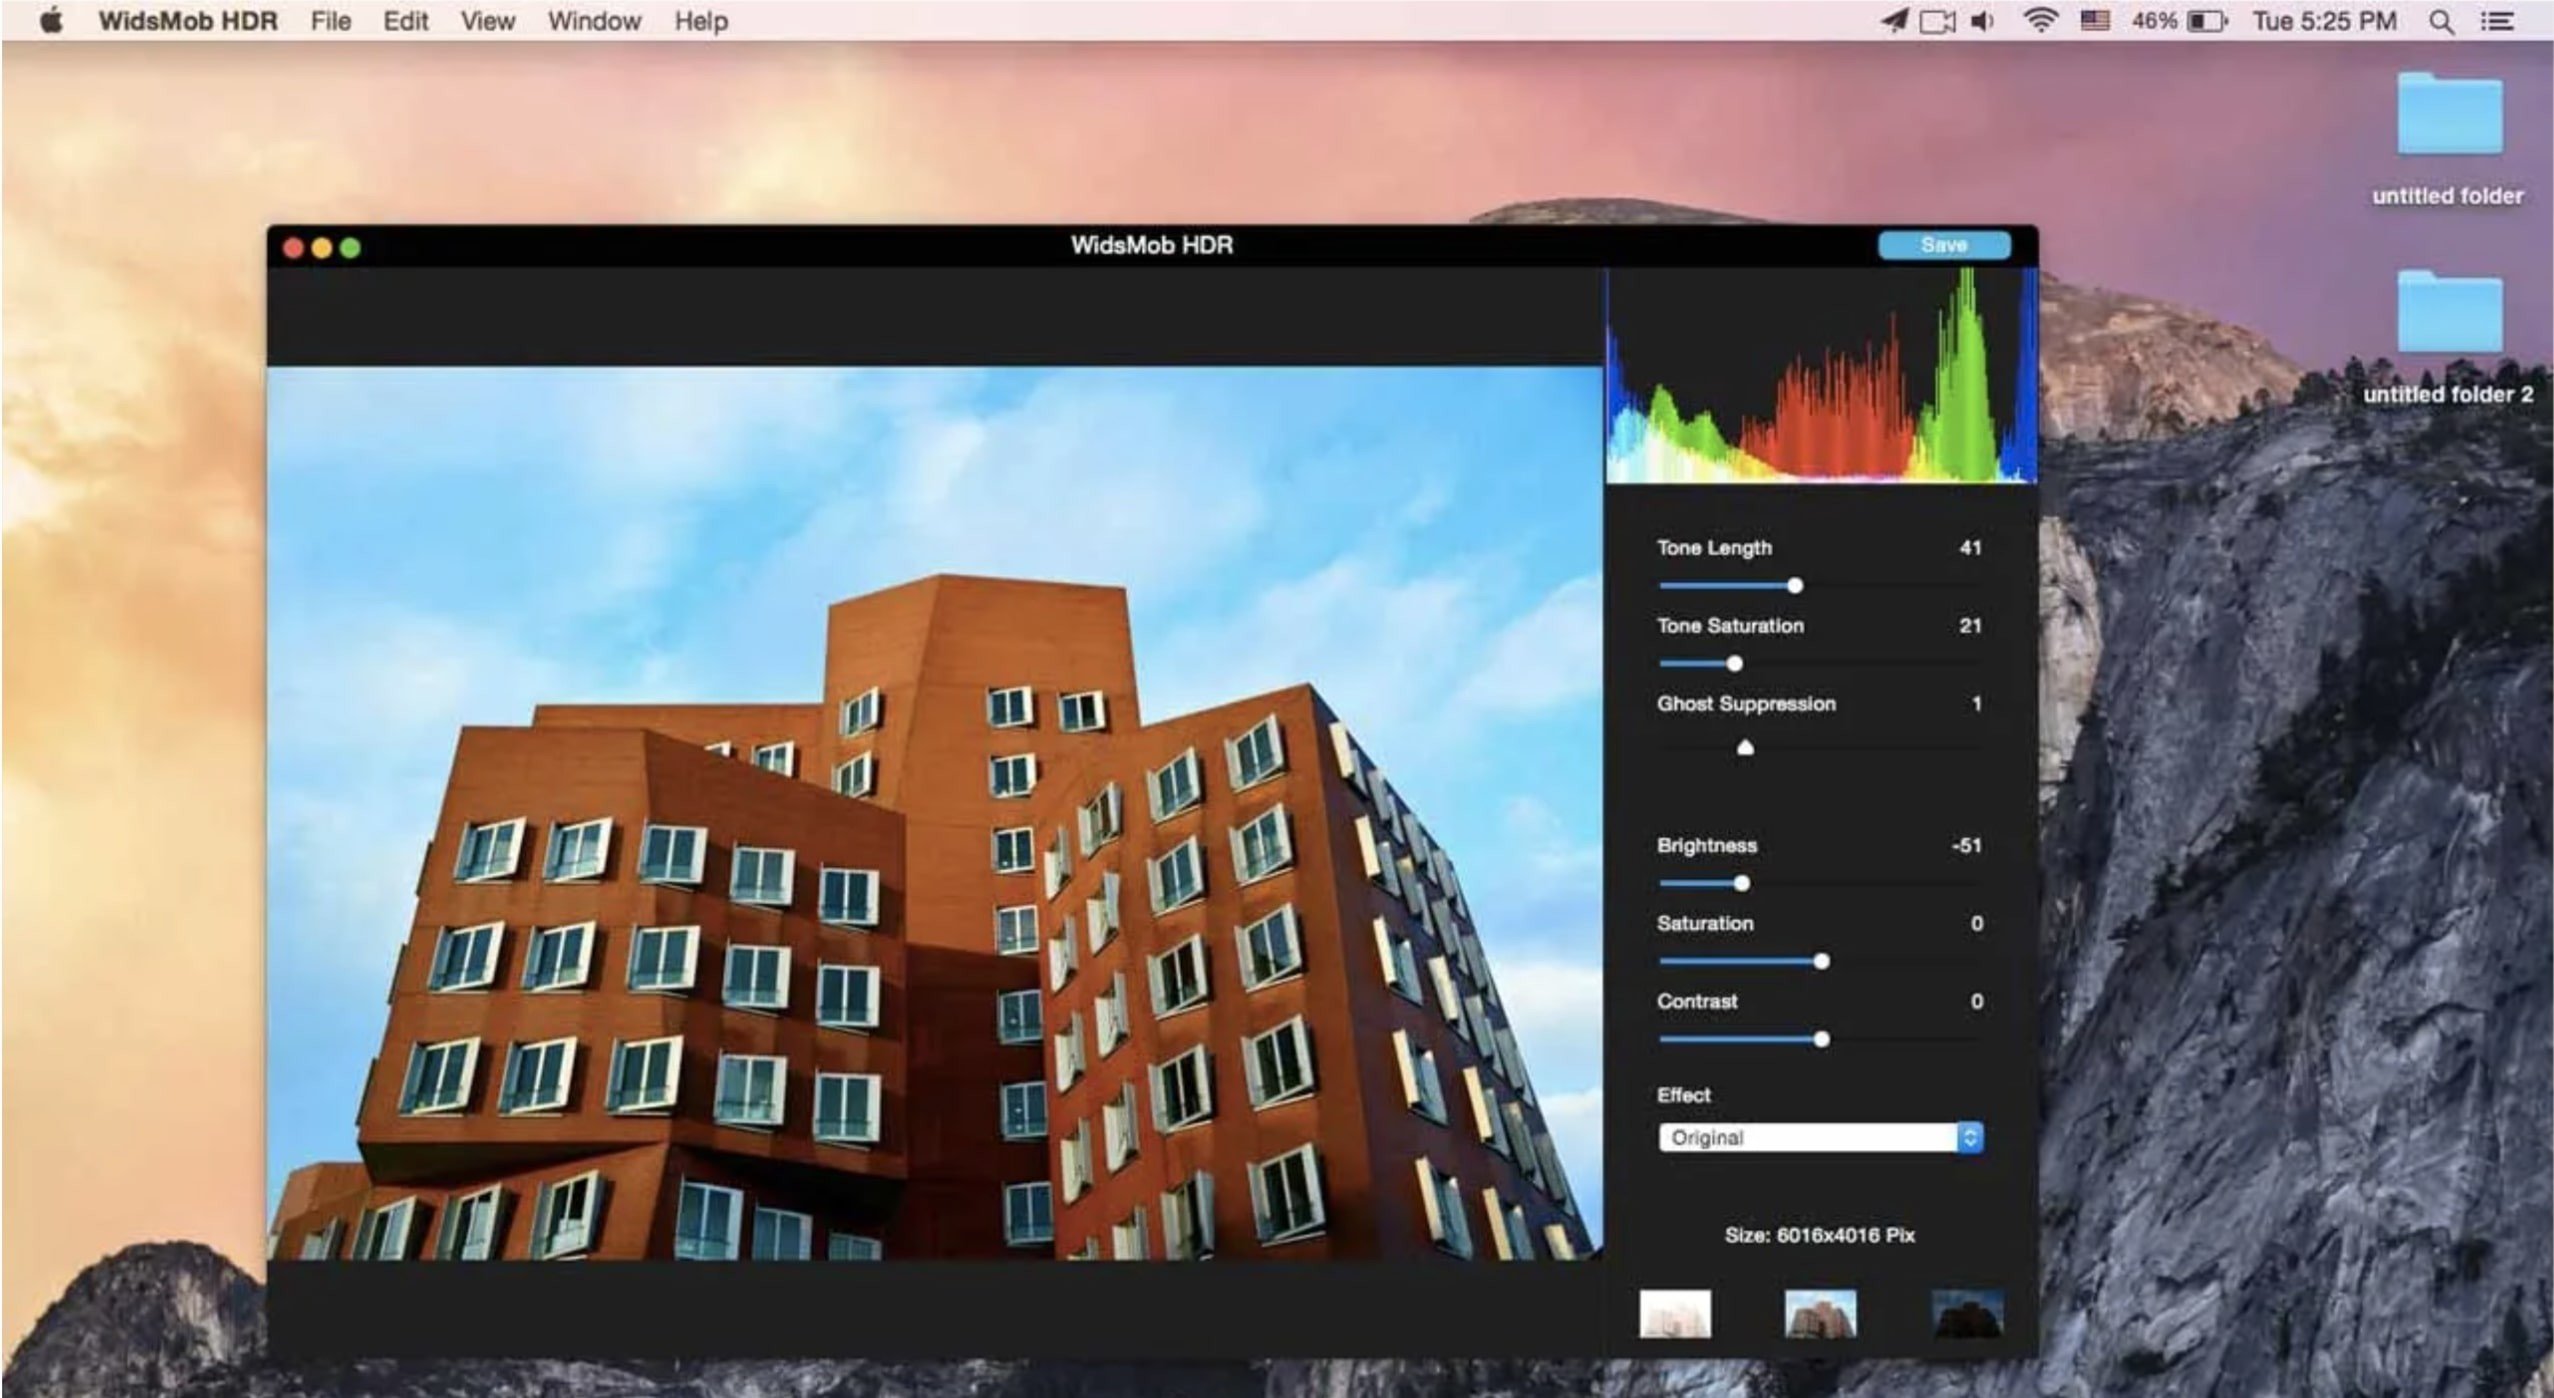Viewport: 2554px width, 1398px height.
Task: Select the first untitled folder icon
Action: pos(2449,115)
